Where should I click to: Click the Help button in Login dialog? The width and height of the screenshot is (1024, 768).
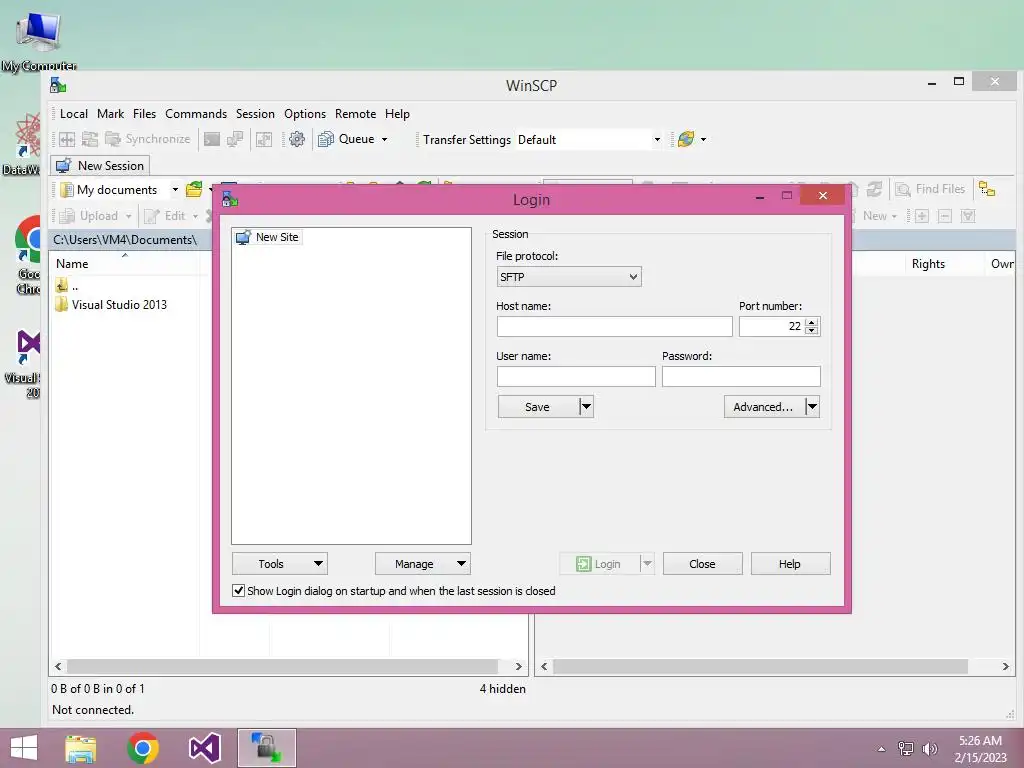[790, 564]
